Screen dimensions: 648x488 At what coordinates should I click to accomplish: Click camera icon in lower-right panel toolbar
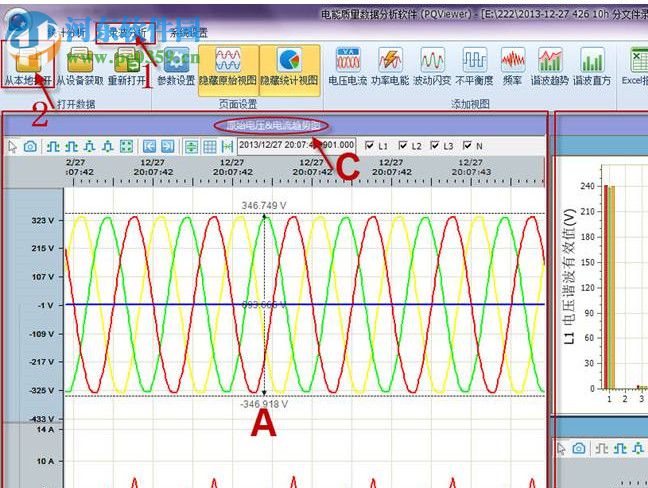(x=579, y=449)
